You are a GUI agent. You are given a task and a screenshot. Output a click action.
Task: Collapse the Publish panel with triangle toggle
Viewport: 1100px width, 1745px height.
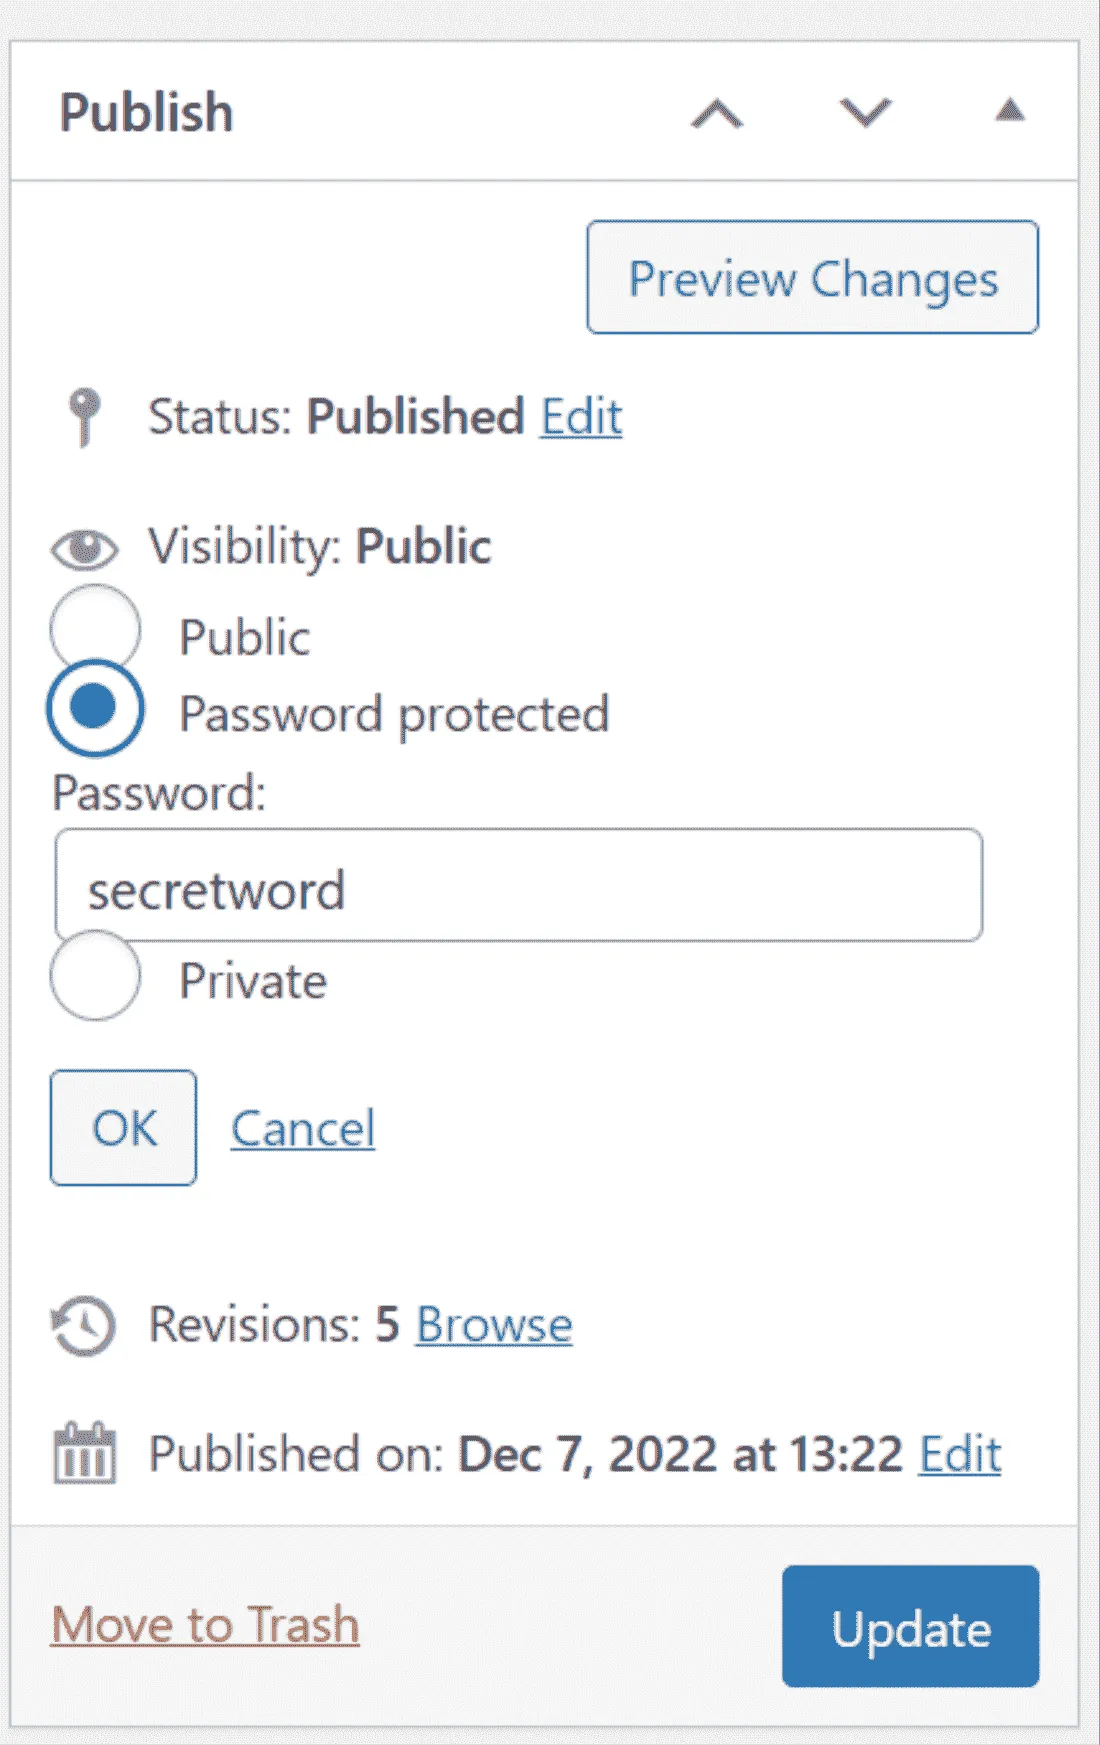(1010, 110)
